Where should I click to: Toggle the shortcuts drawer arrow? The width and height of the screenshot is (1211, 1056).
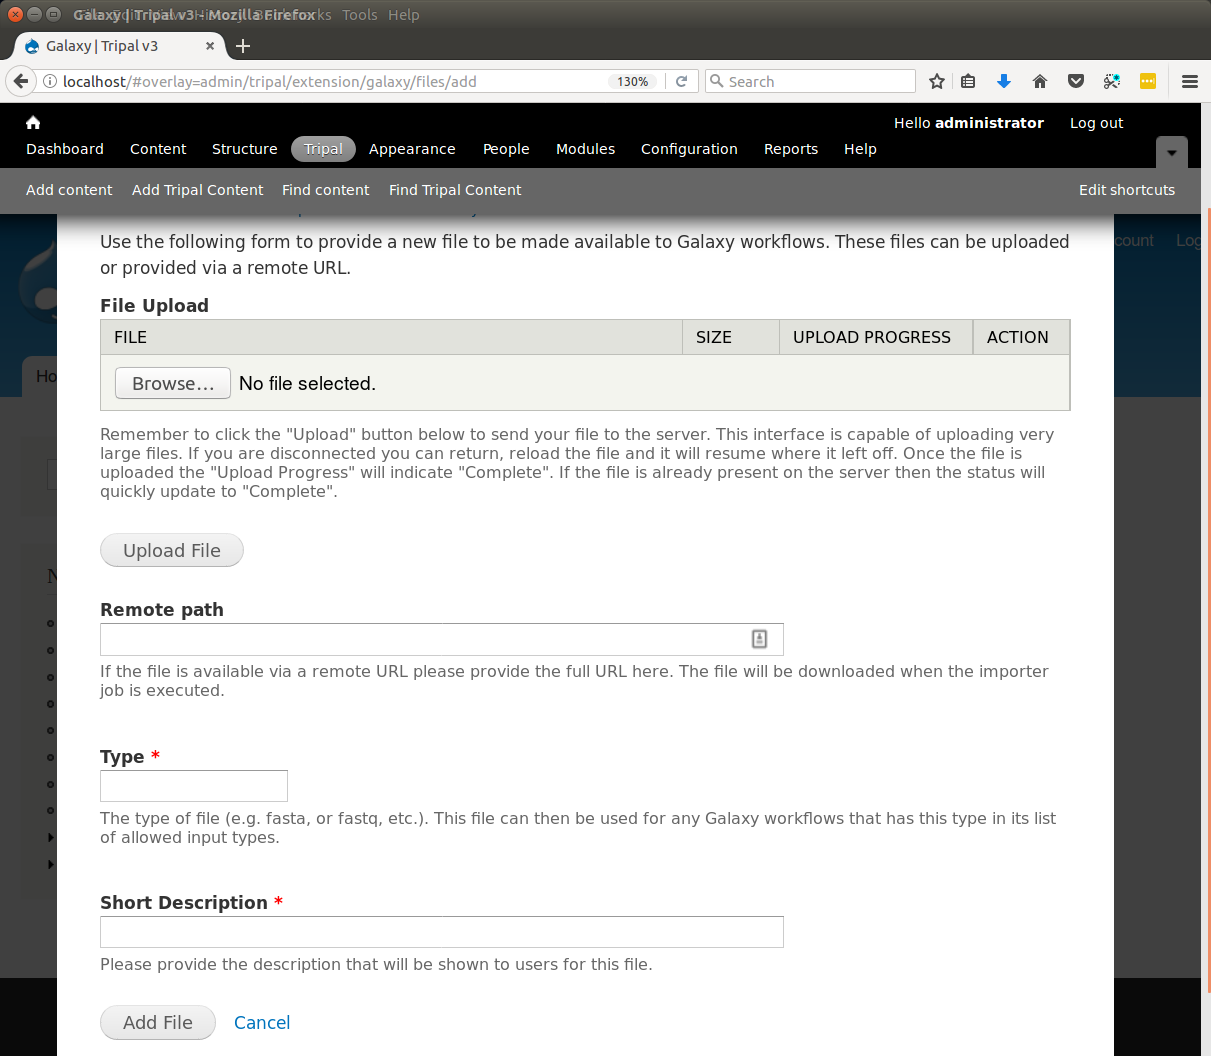[x=1172, y=153]
